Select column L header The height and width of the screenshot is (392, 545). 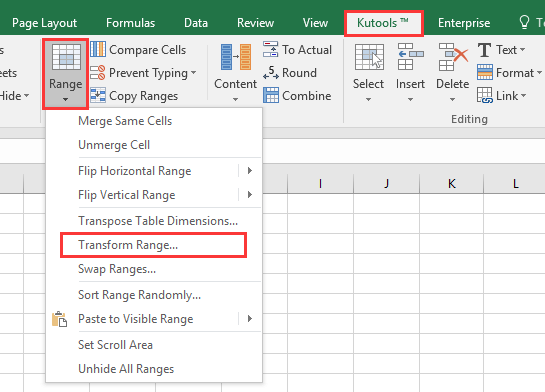point(514,183)
